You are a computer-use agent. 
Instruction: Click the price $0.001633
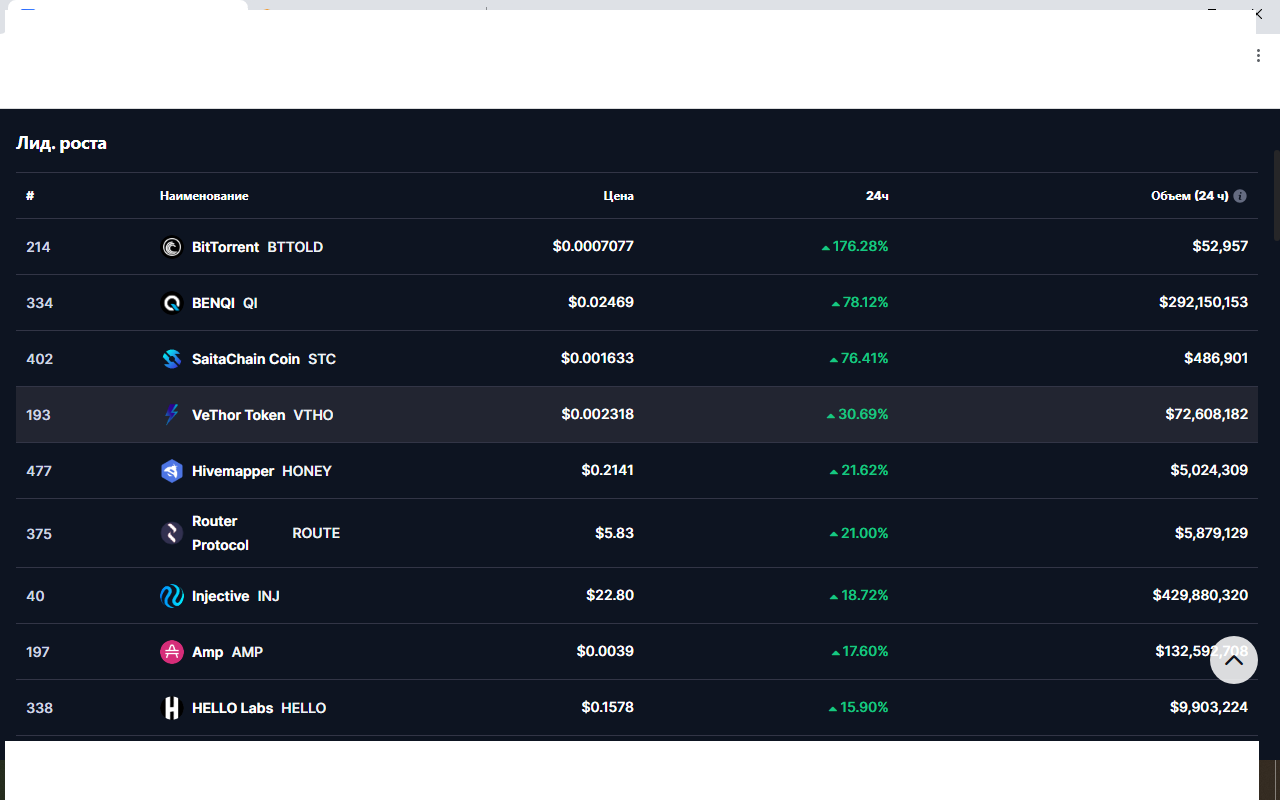point(597,358)
